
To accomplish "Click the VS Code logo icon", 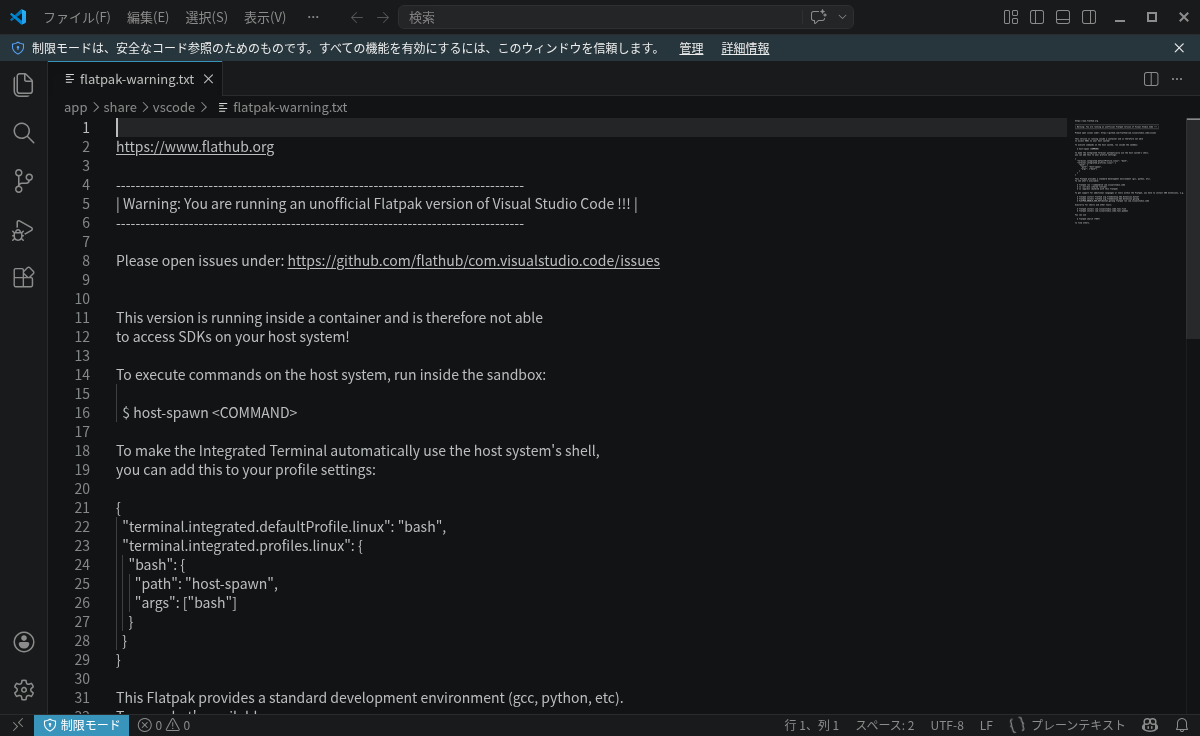I will point(18,17).
